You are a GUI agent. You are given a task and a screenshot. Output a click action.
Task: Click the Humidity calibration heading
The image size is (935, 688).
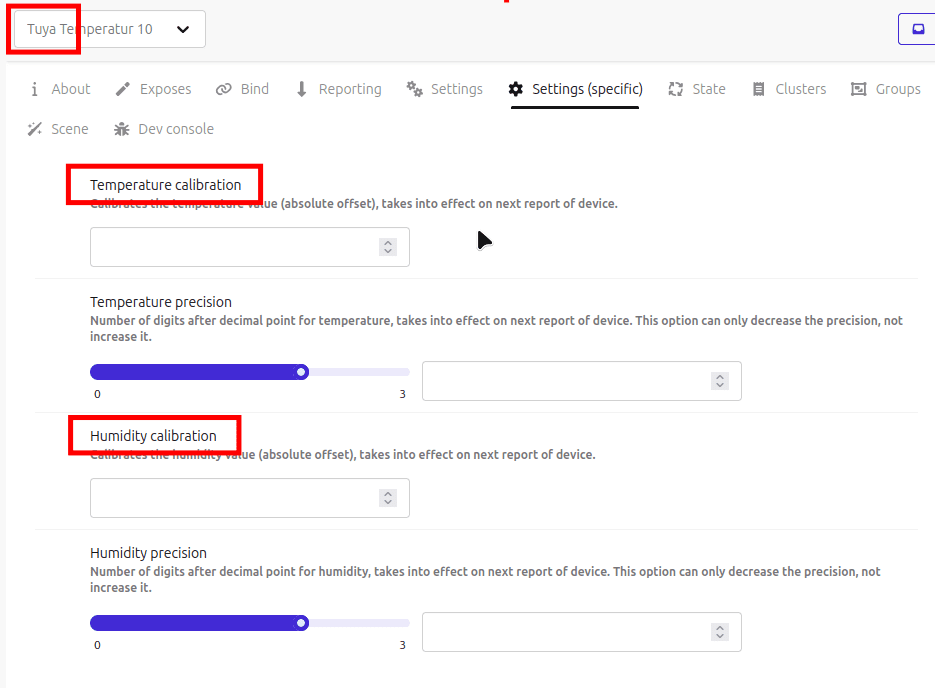[x=153, y=436]
